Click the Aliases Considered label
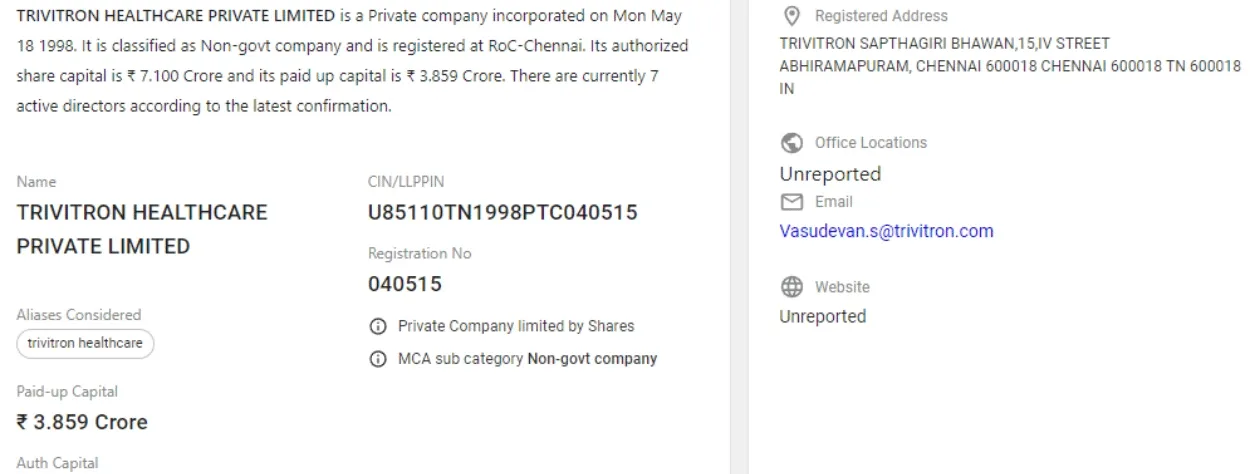This screenshot has height=474, width=1250. 79,314
